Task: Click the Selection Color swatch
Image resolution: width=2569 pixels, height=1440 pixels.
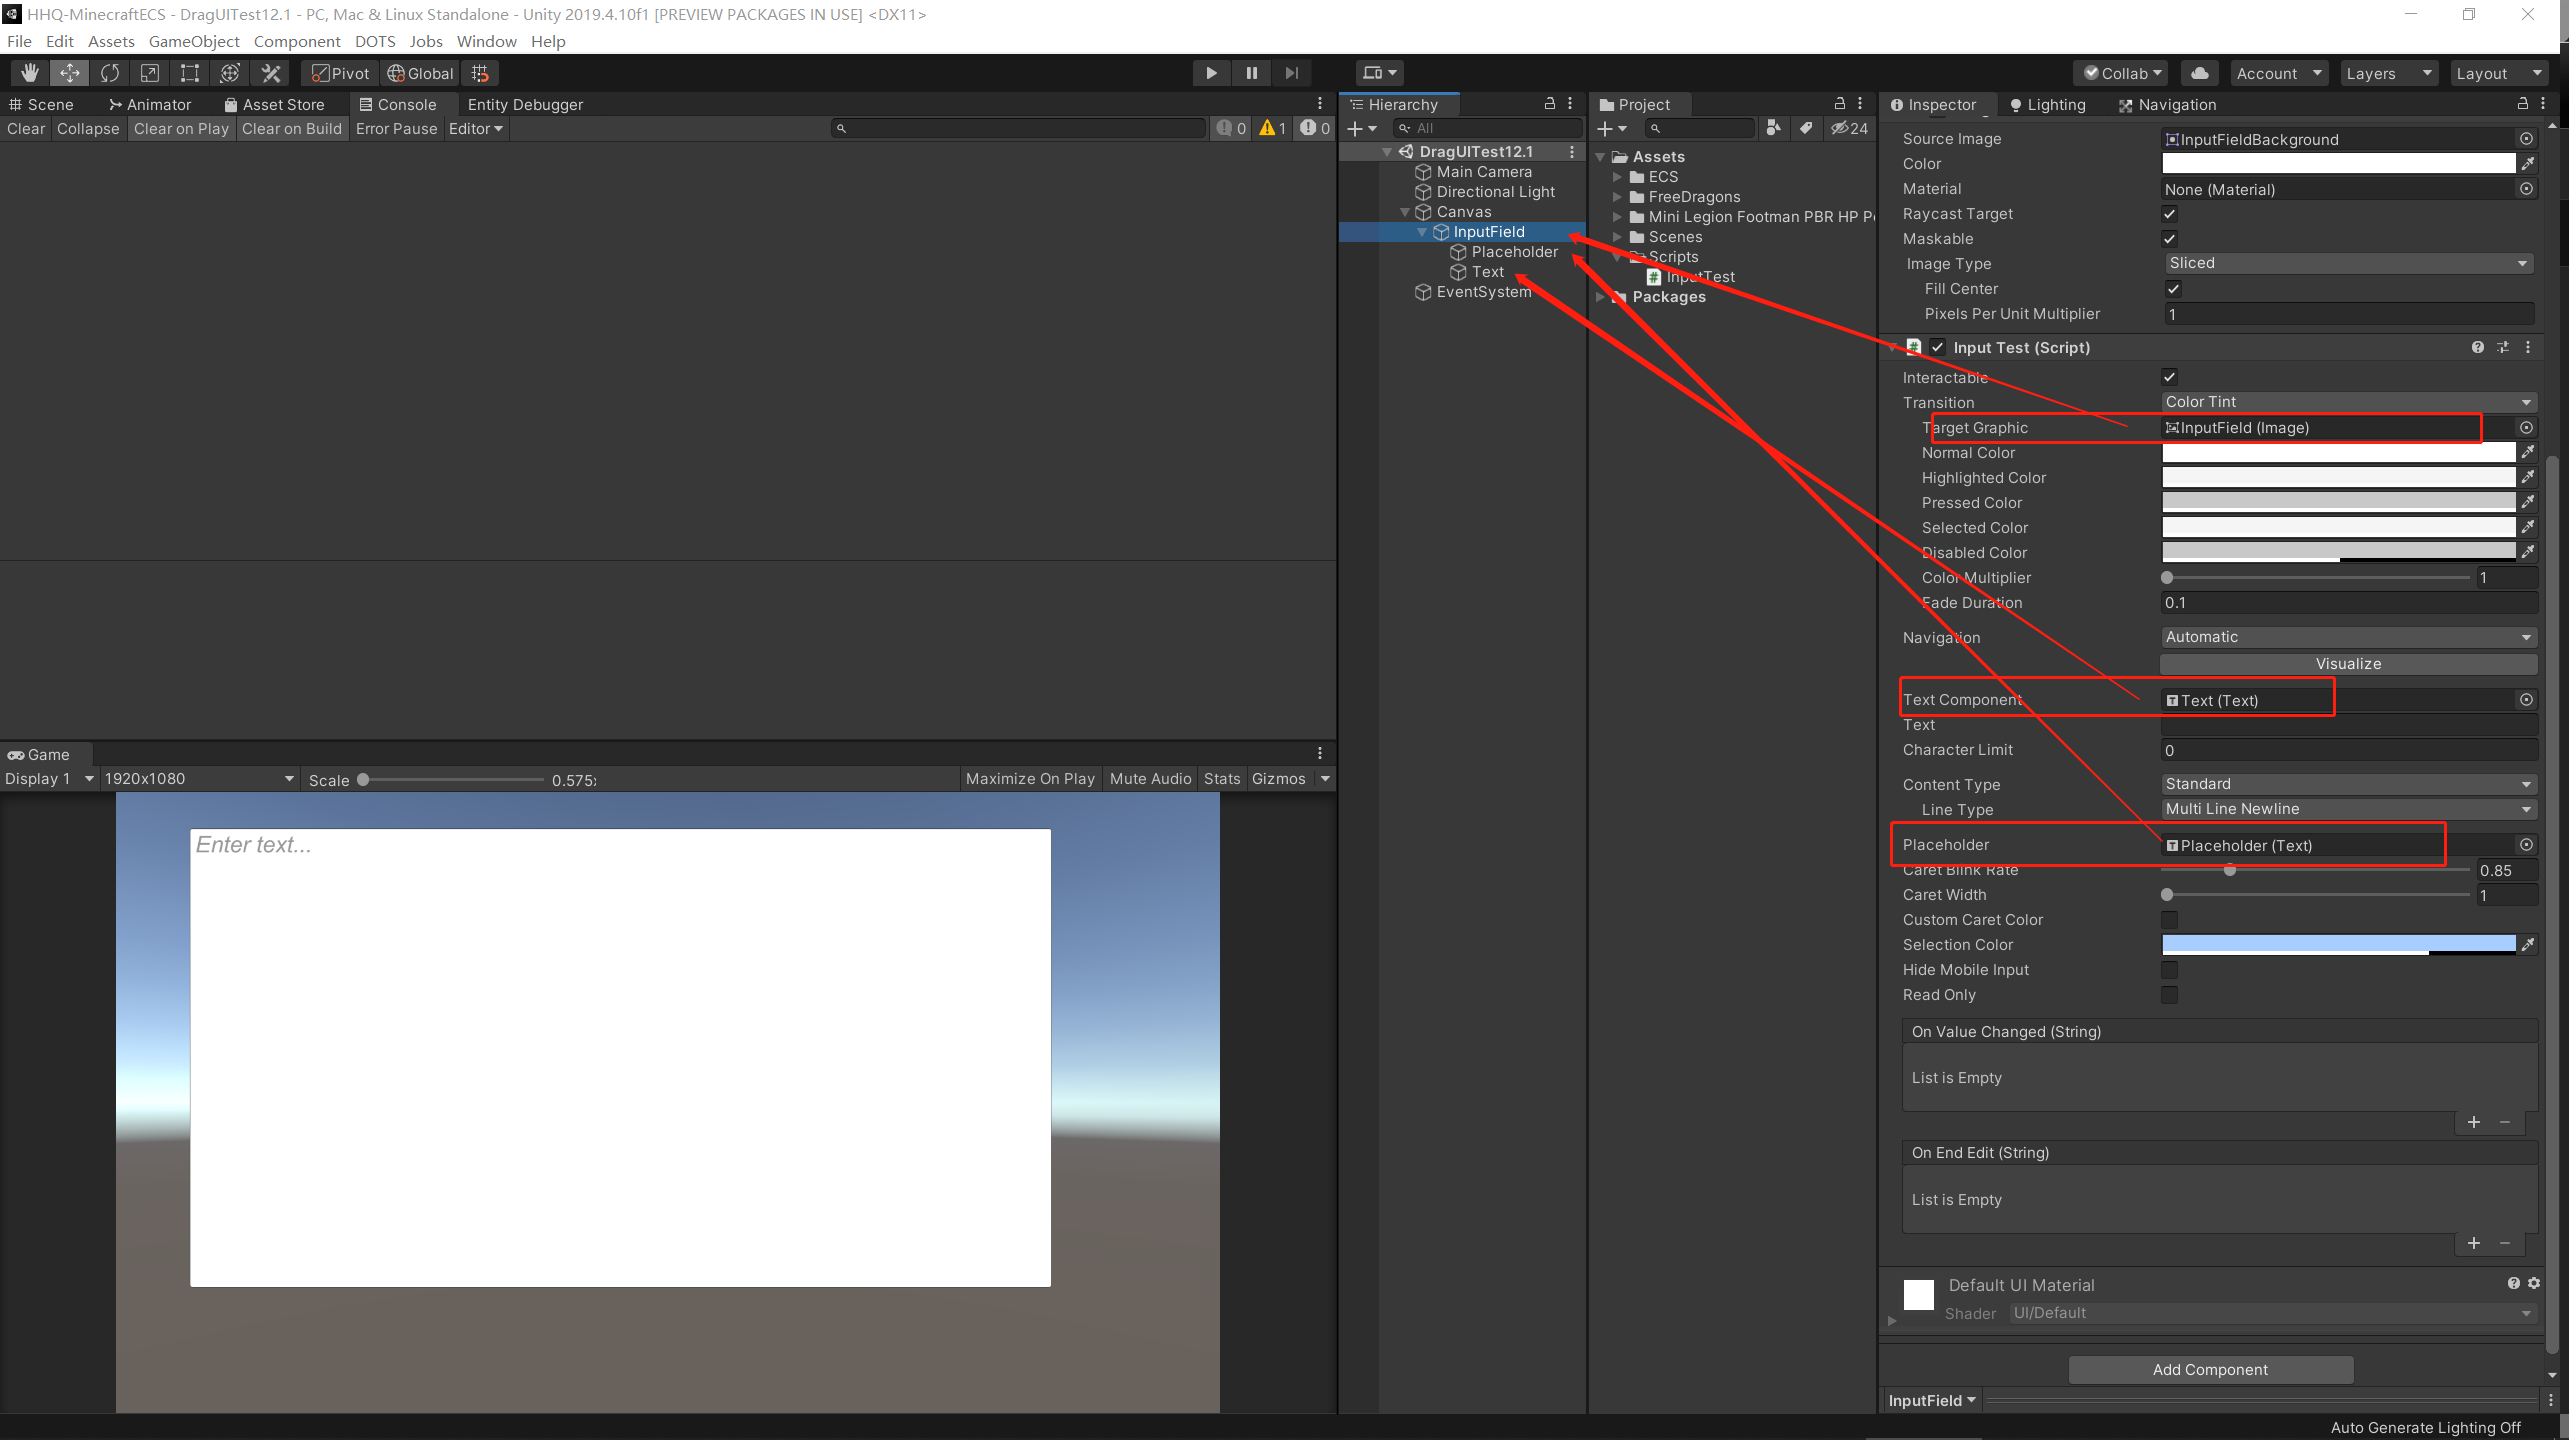Action: click(2337, 945)
